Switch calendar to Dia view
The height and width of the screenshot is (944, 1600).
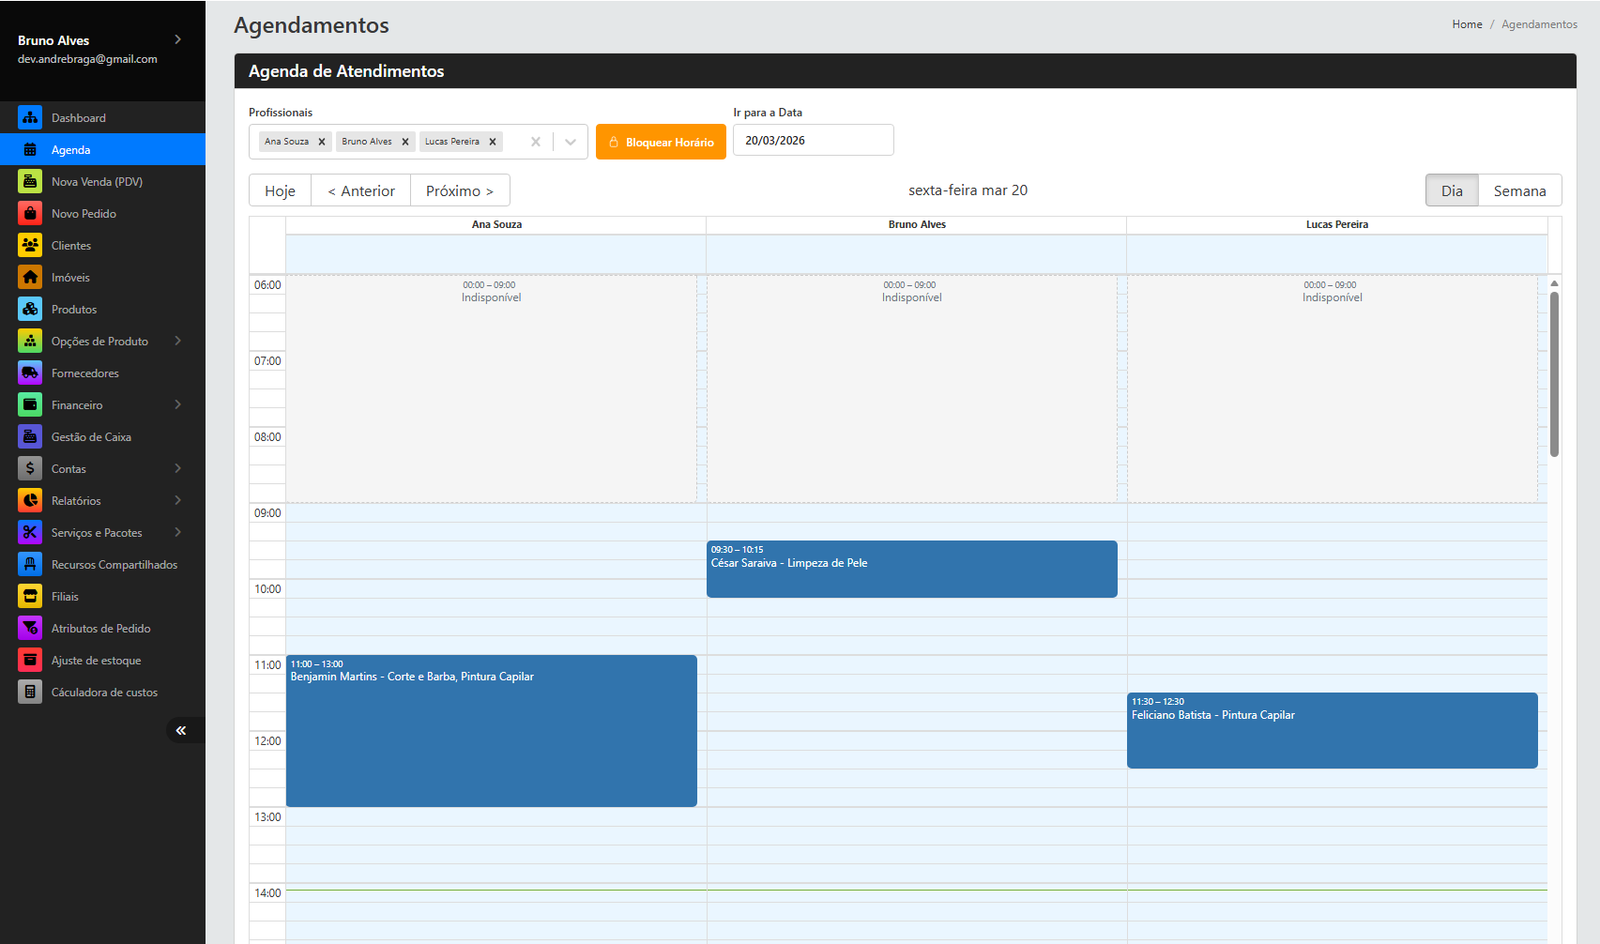(x=1451, y=191)
